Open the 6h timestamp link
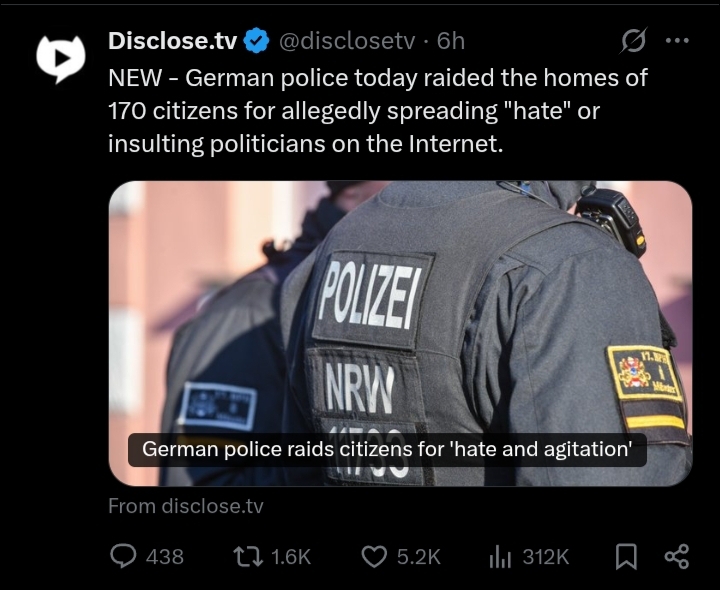The height and width of the screenshot is (590, 720). [450, 41]
